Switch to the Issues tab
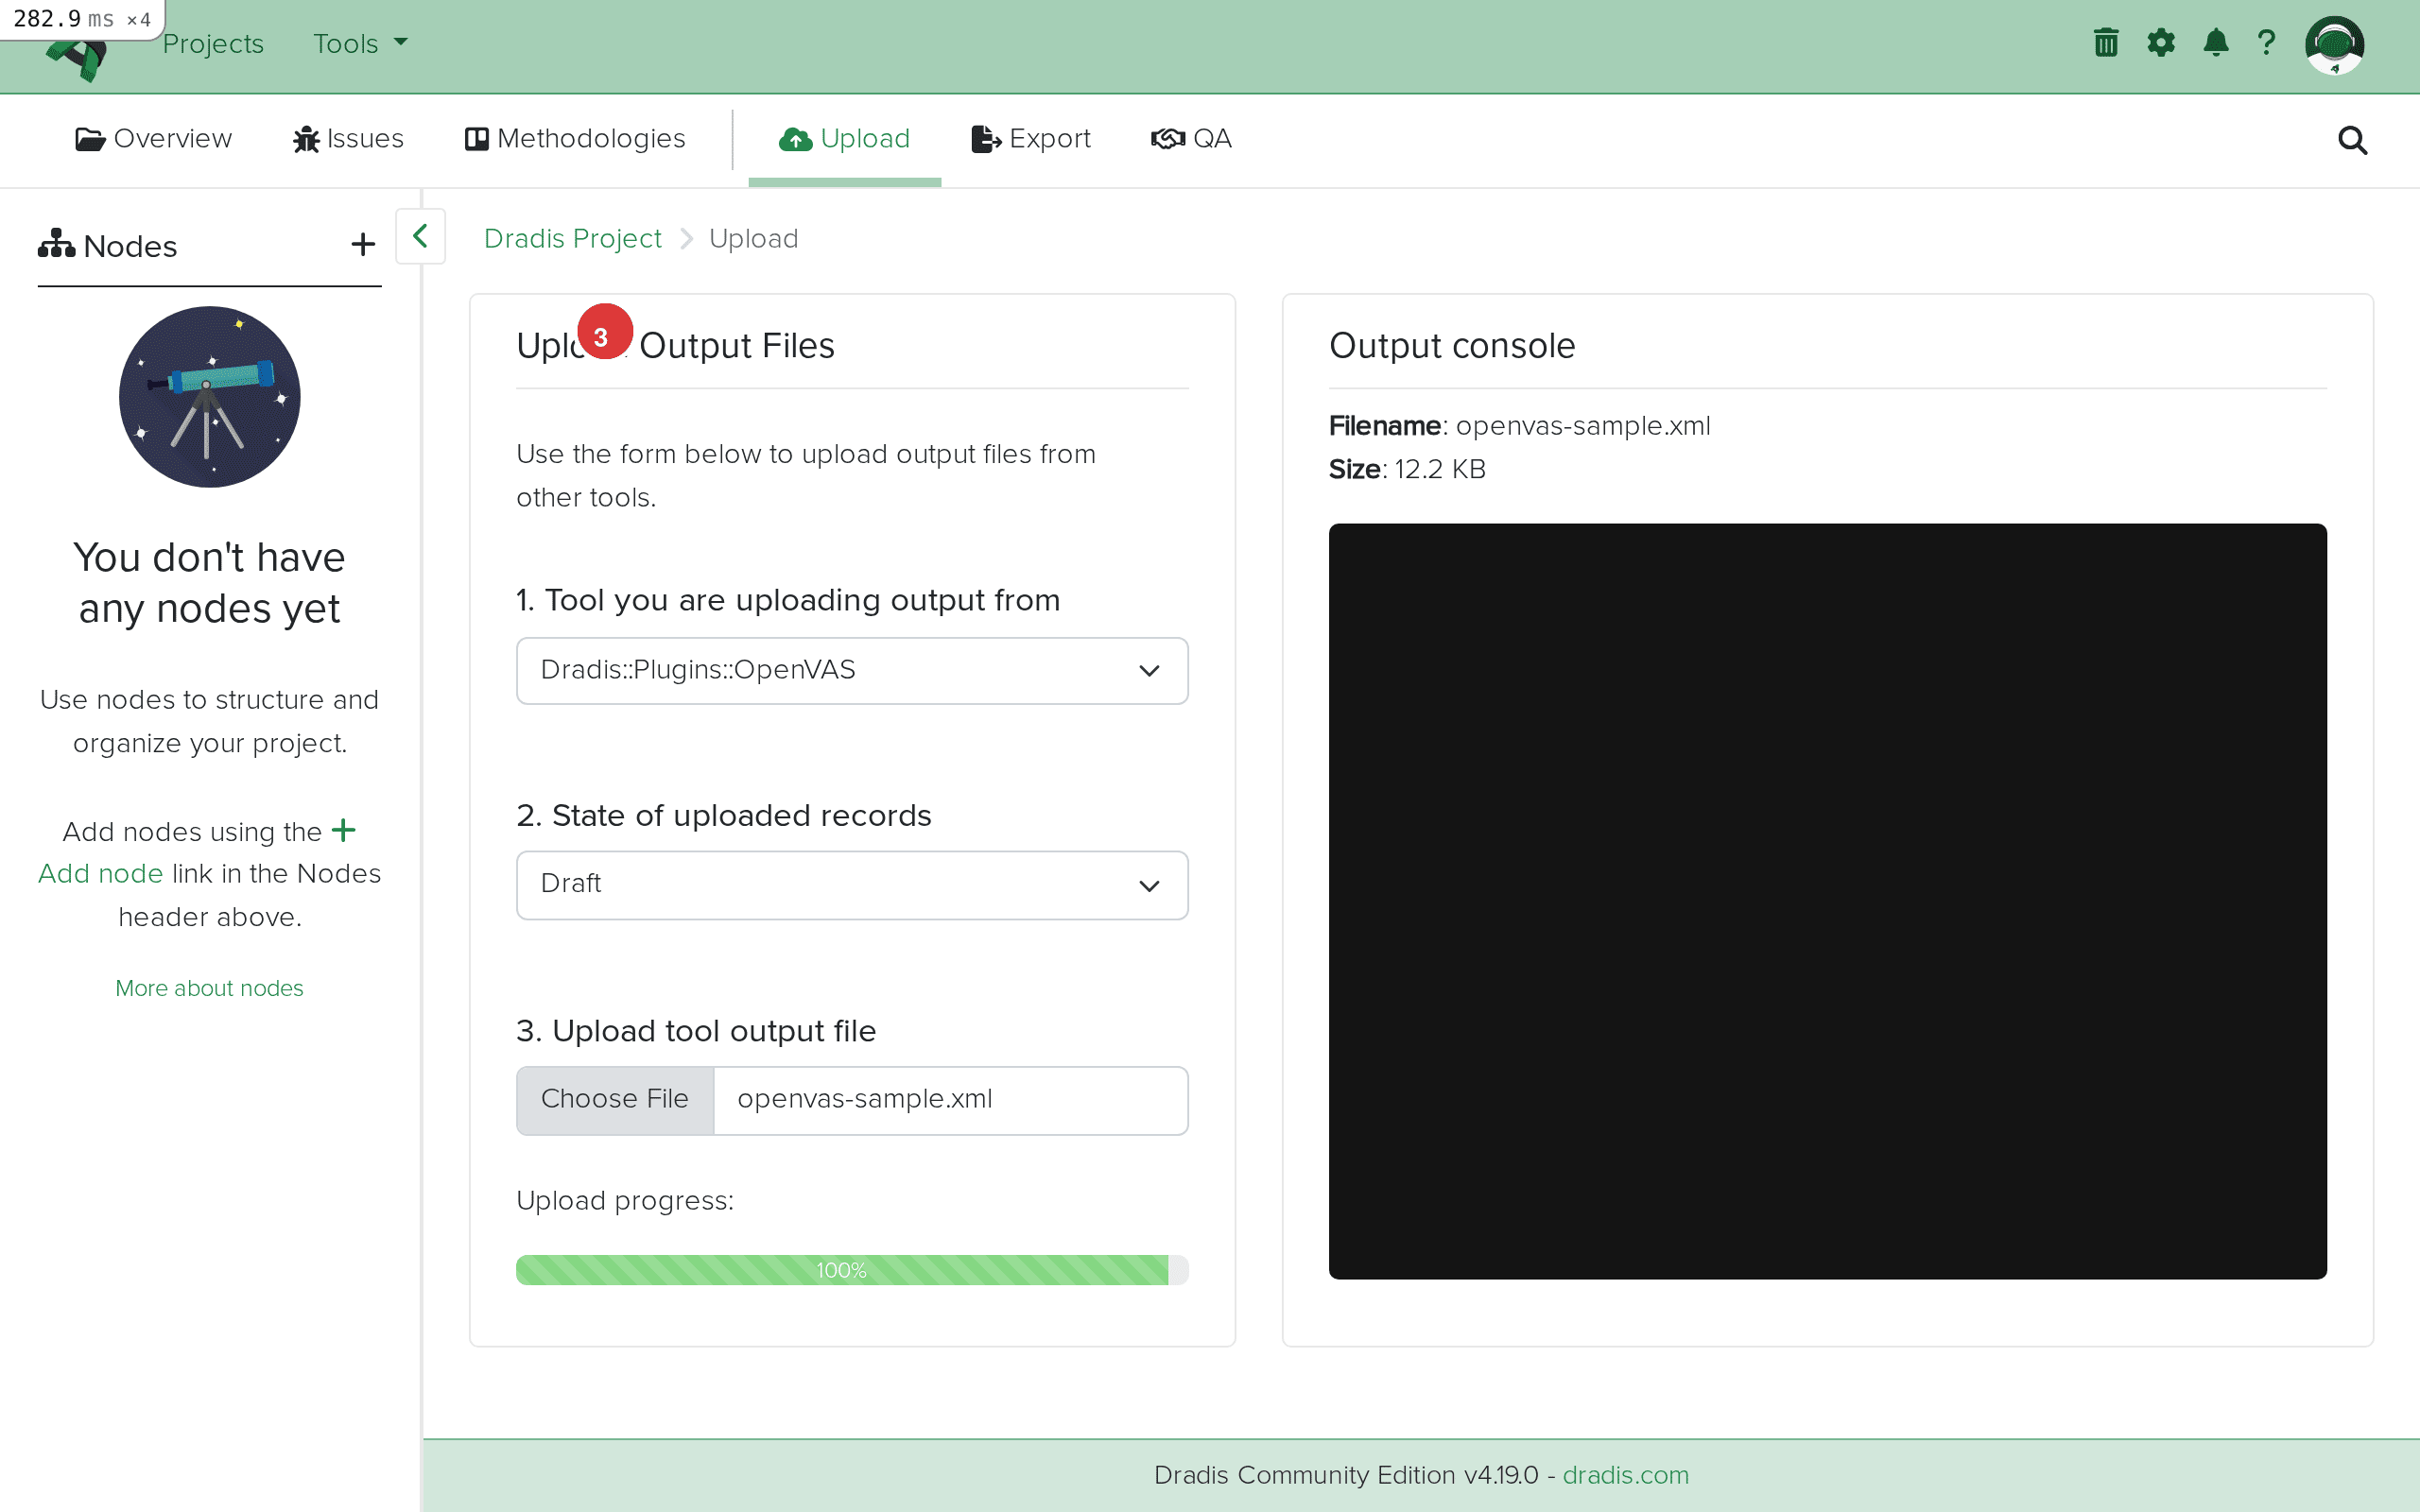This screenshot has height=1512, width=2420. 347,138
